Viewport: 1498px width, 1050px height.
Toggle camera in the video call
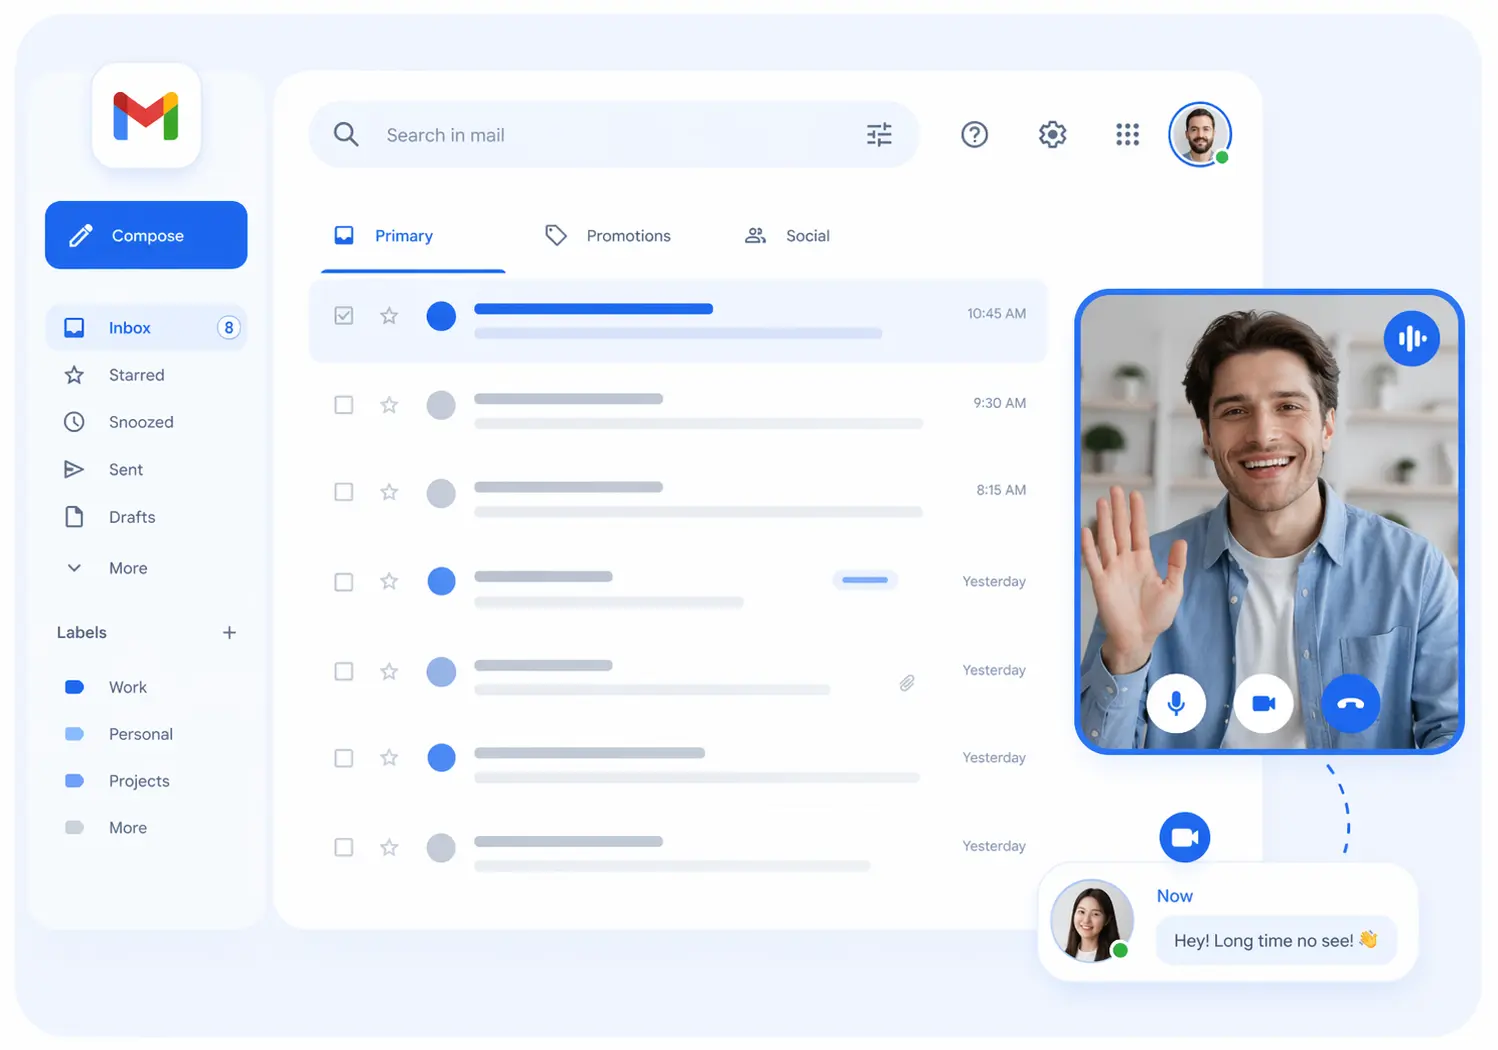click(1263, 703)
